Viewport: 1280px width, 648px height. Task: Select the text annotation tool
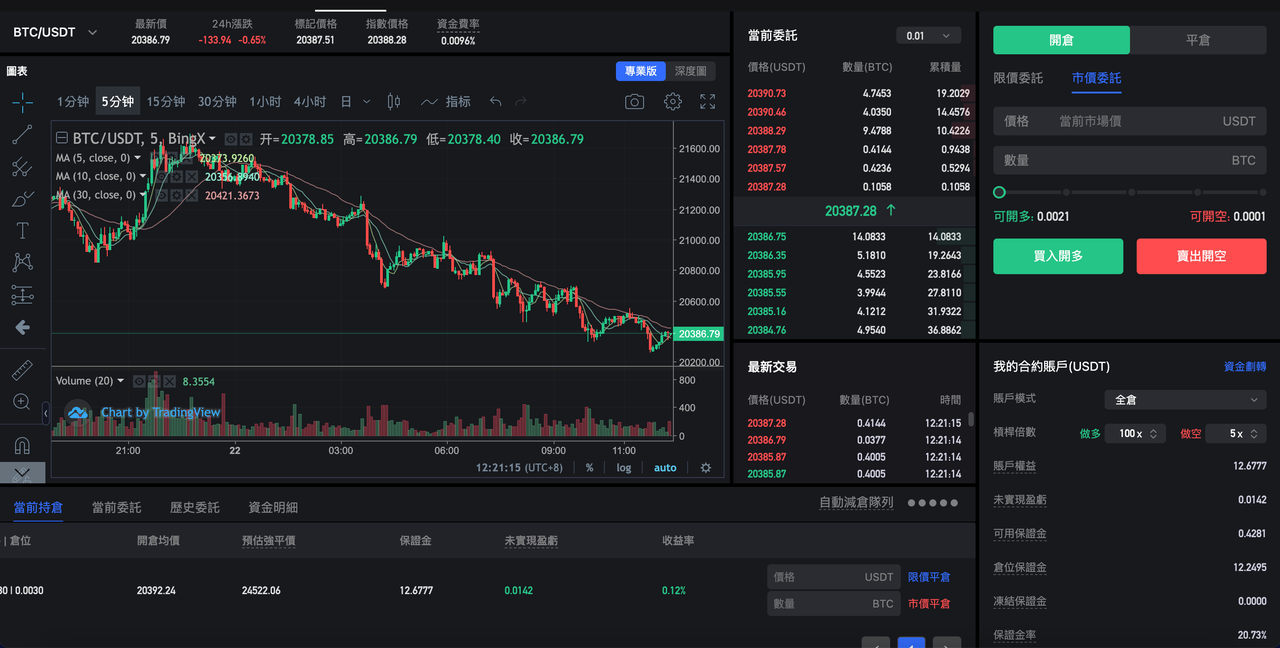(x=22, y=230)
